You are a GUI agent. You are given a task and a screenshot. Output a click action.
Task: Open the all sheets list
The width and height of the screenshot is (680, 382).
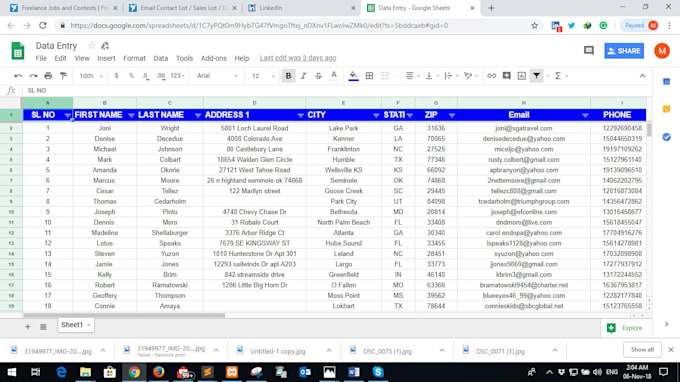coord(43,327)
